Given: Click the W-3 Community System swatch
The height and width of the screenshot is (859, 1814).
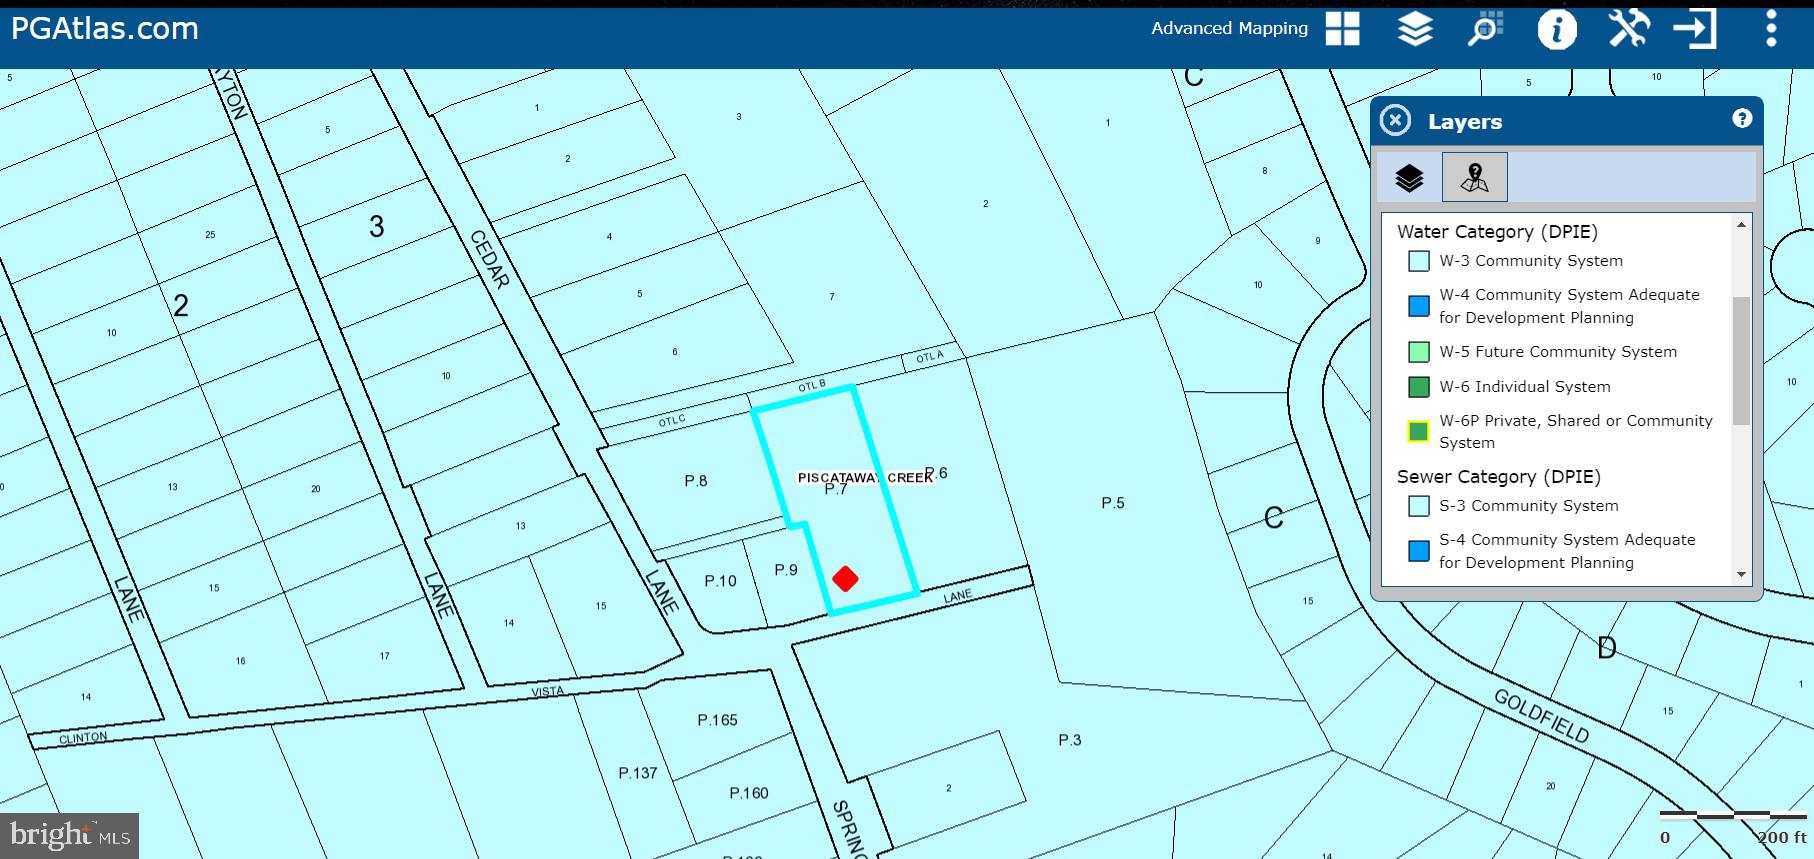Looking at the screenshot, I should pos(1418,261).
